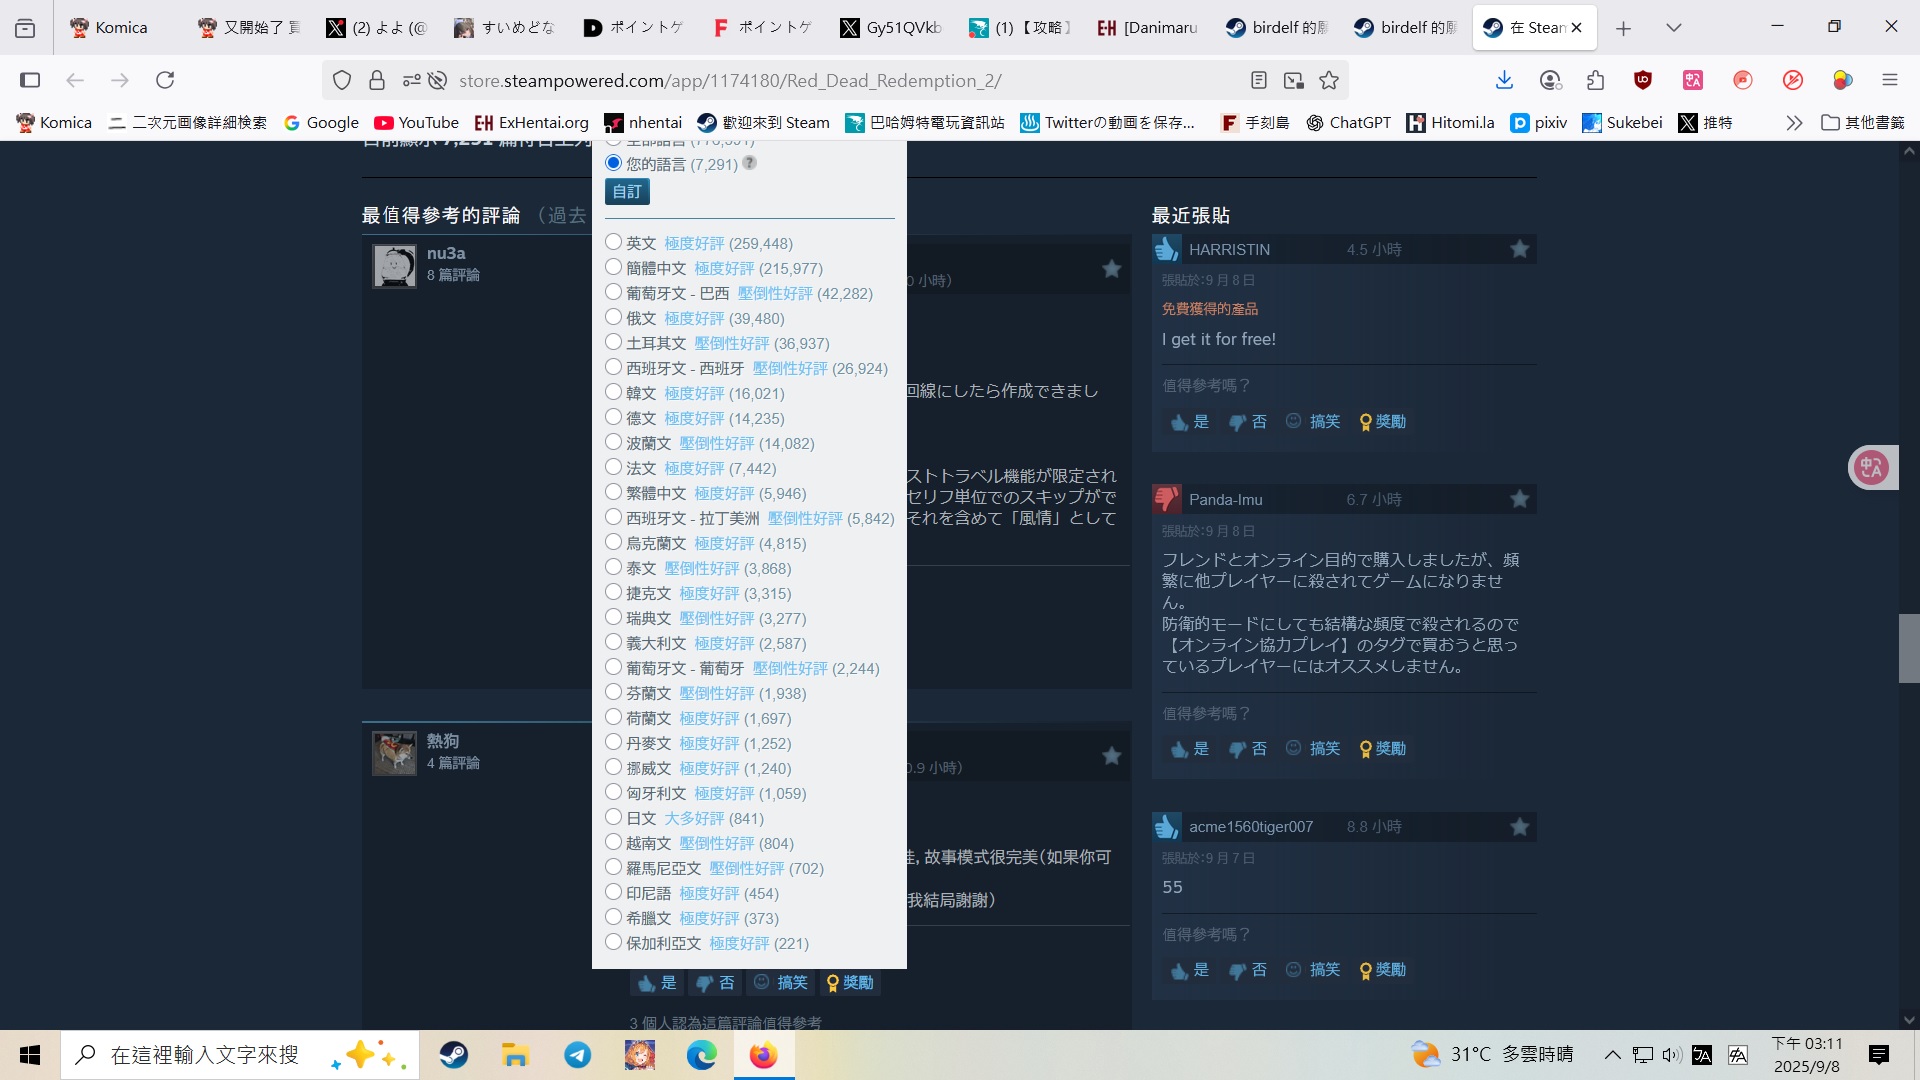Open the Firefox downloads icon

click(x=1504, y=80)
